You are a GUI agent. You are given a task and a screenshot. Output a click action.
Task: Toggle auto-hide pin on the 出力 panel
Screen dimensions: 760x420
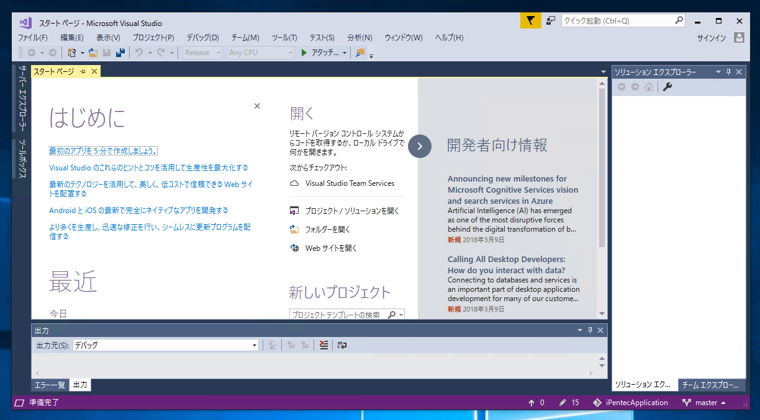click(590, 330)
